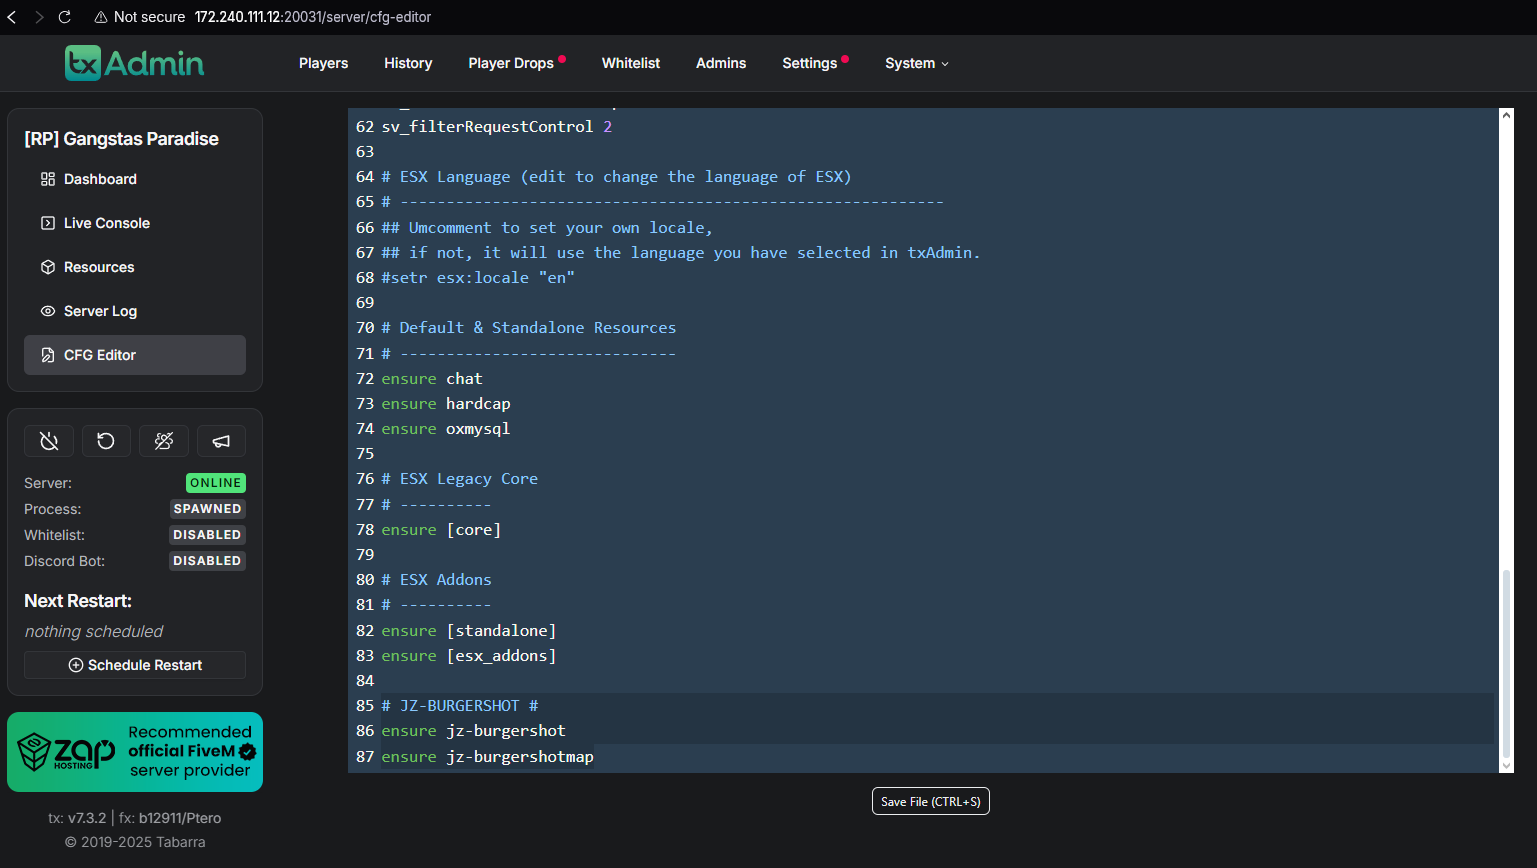Open the Settings tab

pyautogui.click(x=809, y=63)
